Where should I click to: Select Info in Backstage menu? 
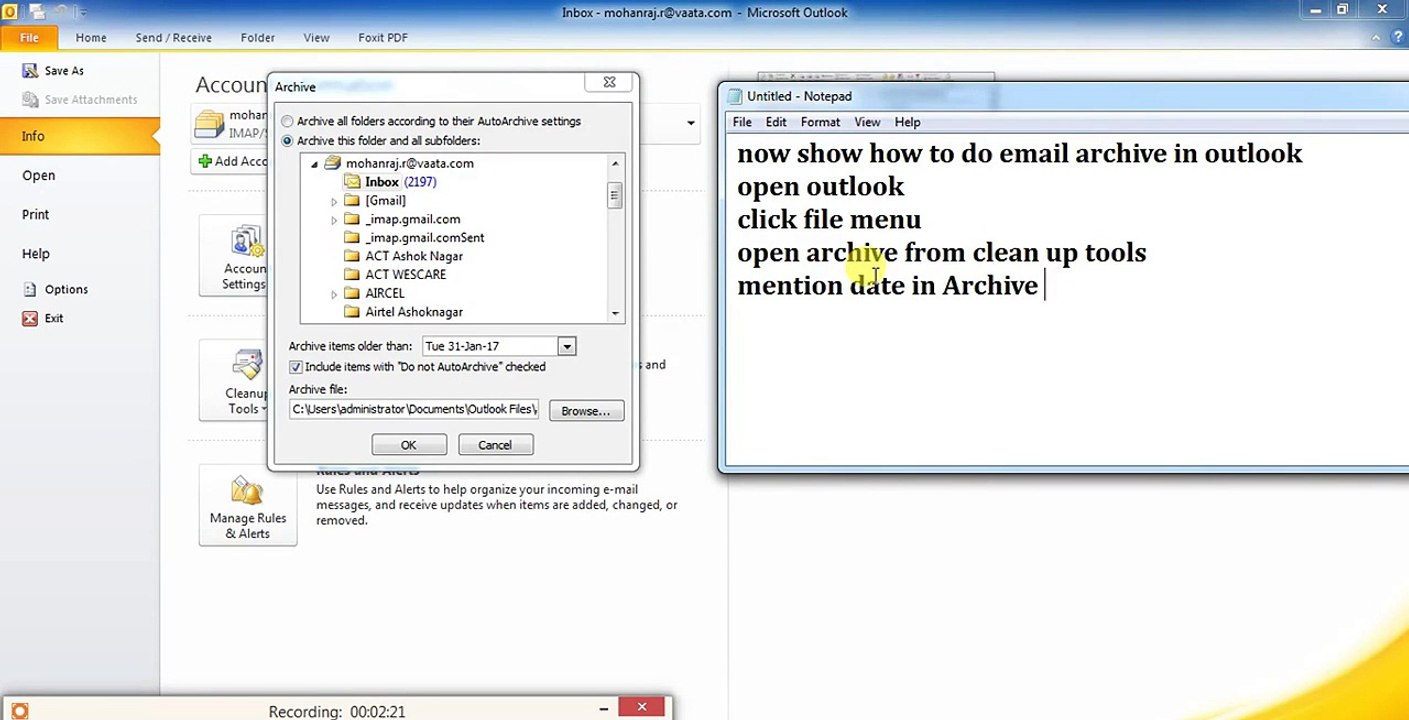pyautogui.click(x=80, y=136)
